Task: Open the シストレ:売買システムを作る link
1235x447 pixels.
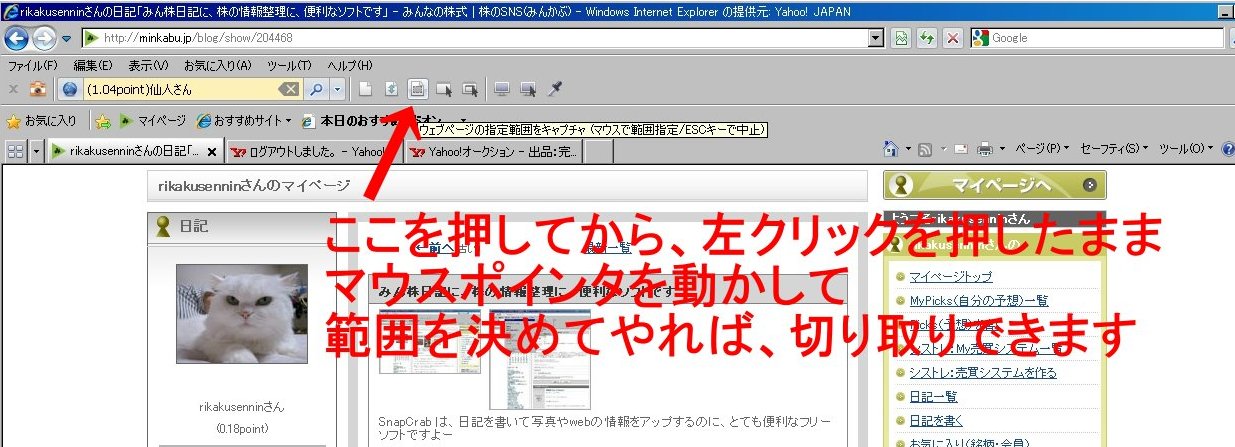Action: [982, 372]
